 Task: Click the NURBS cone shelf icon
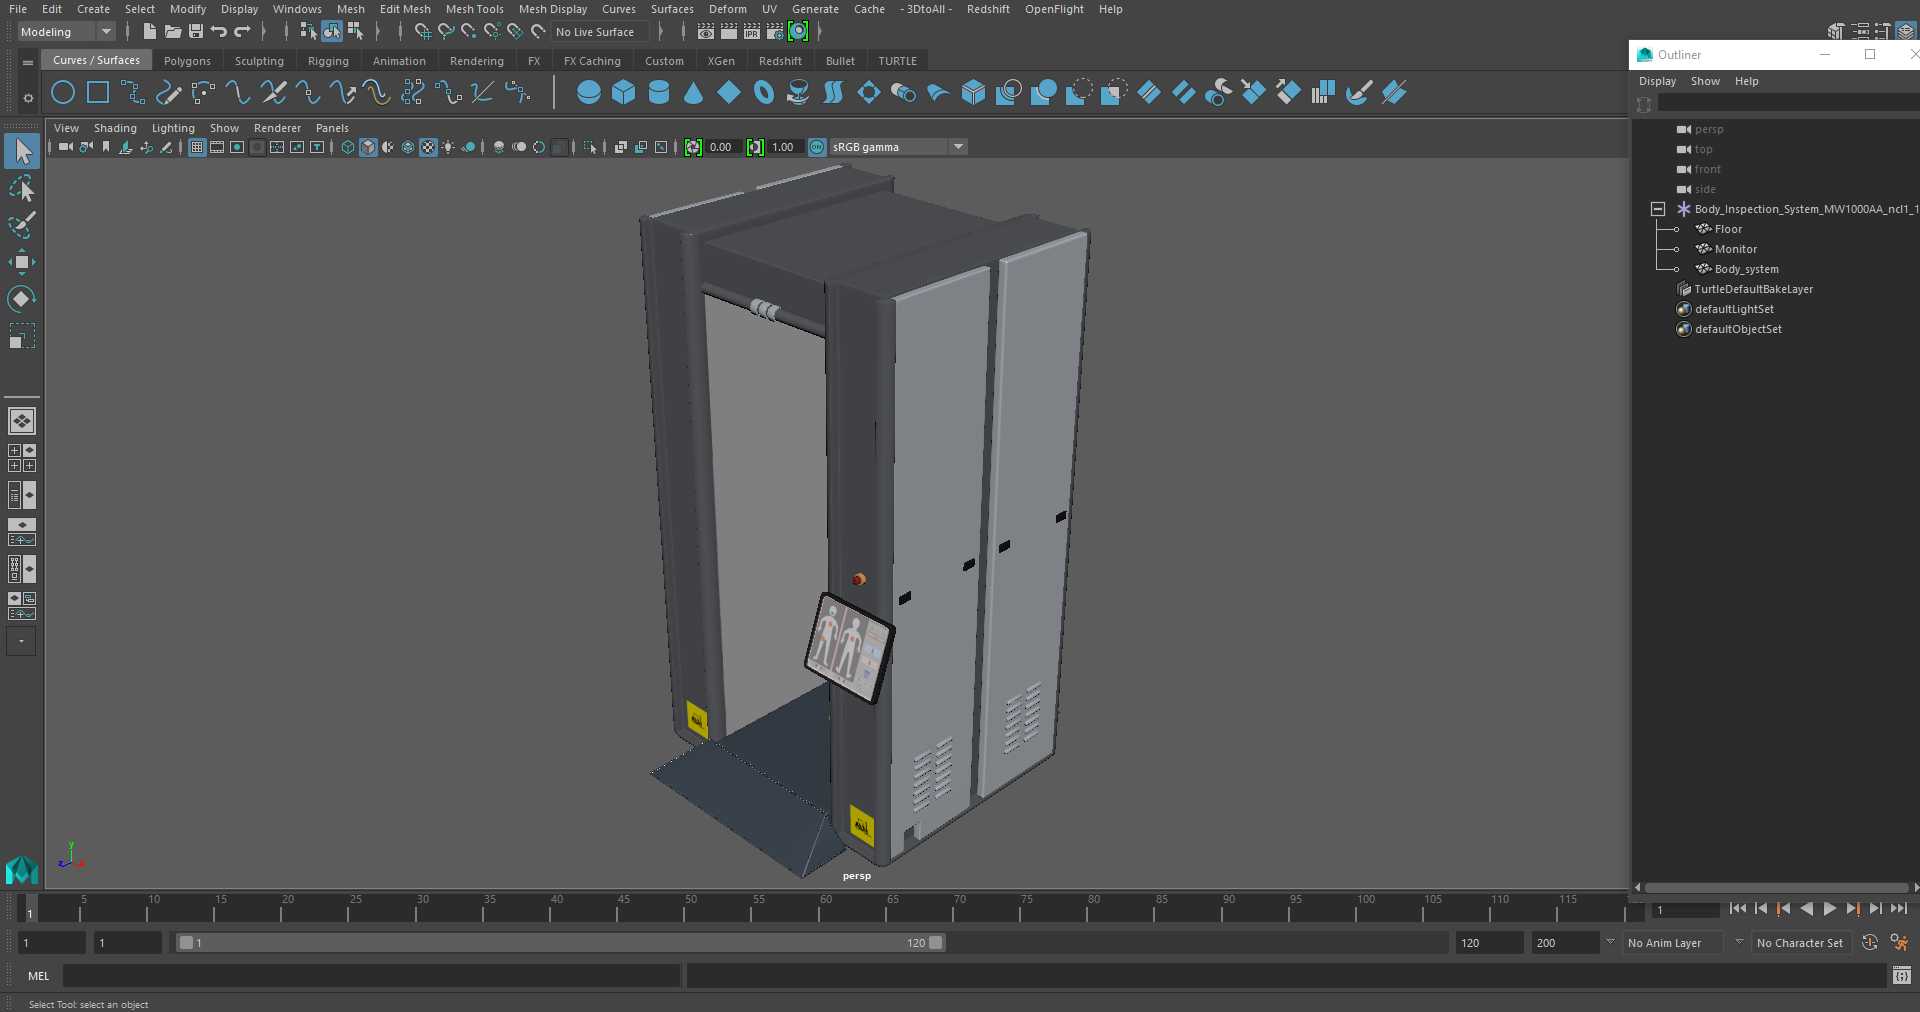(x=694, y=93)
